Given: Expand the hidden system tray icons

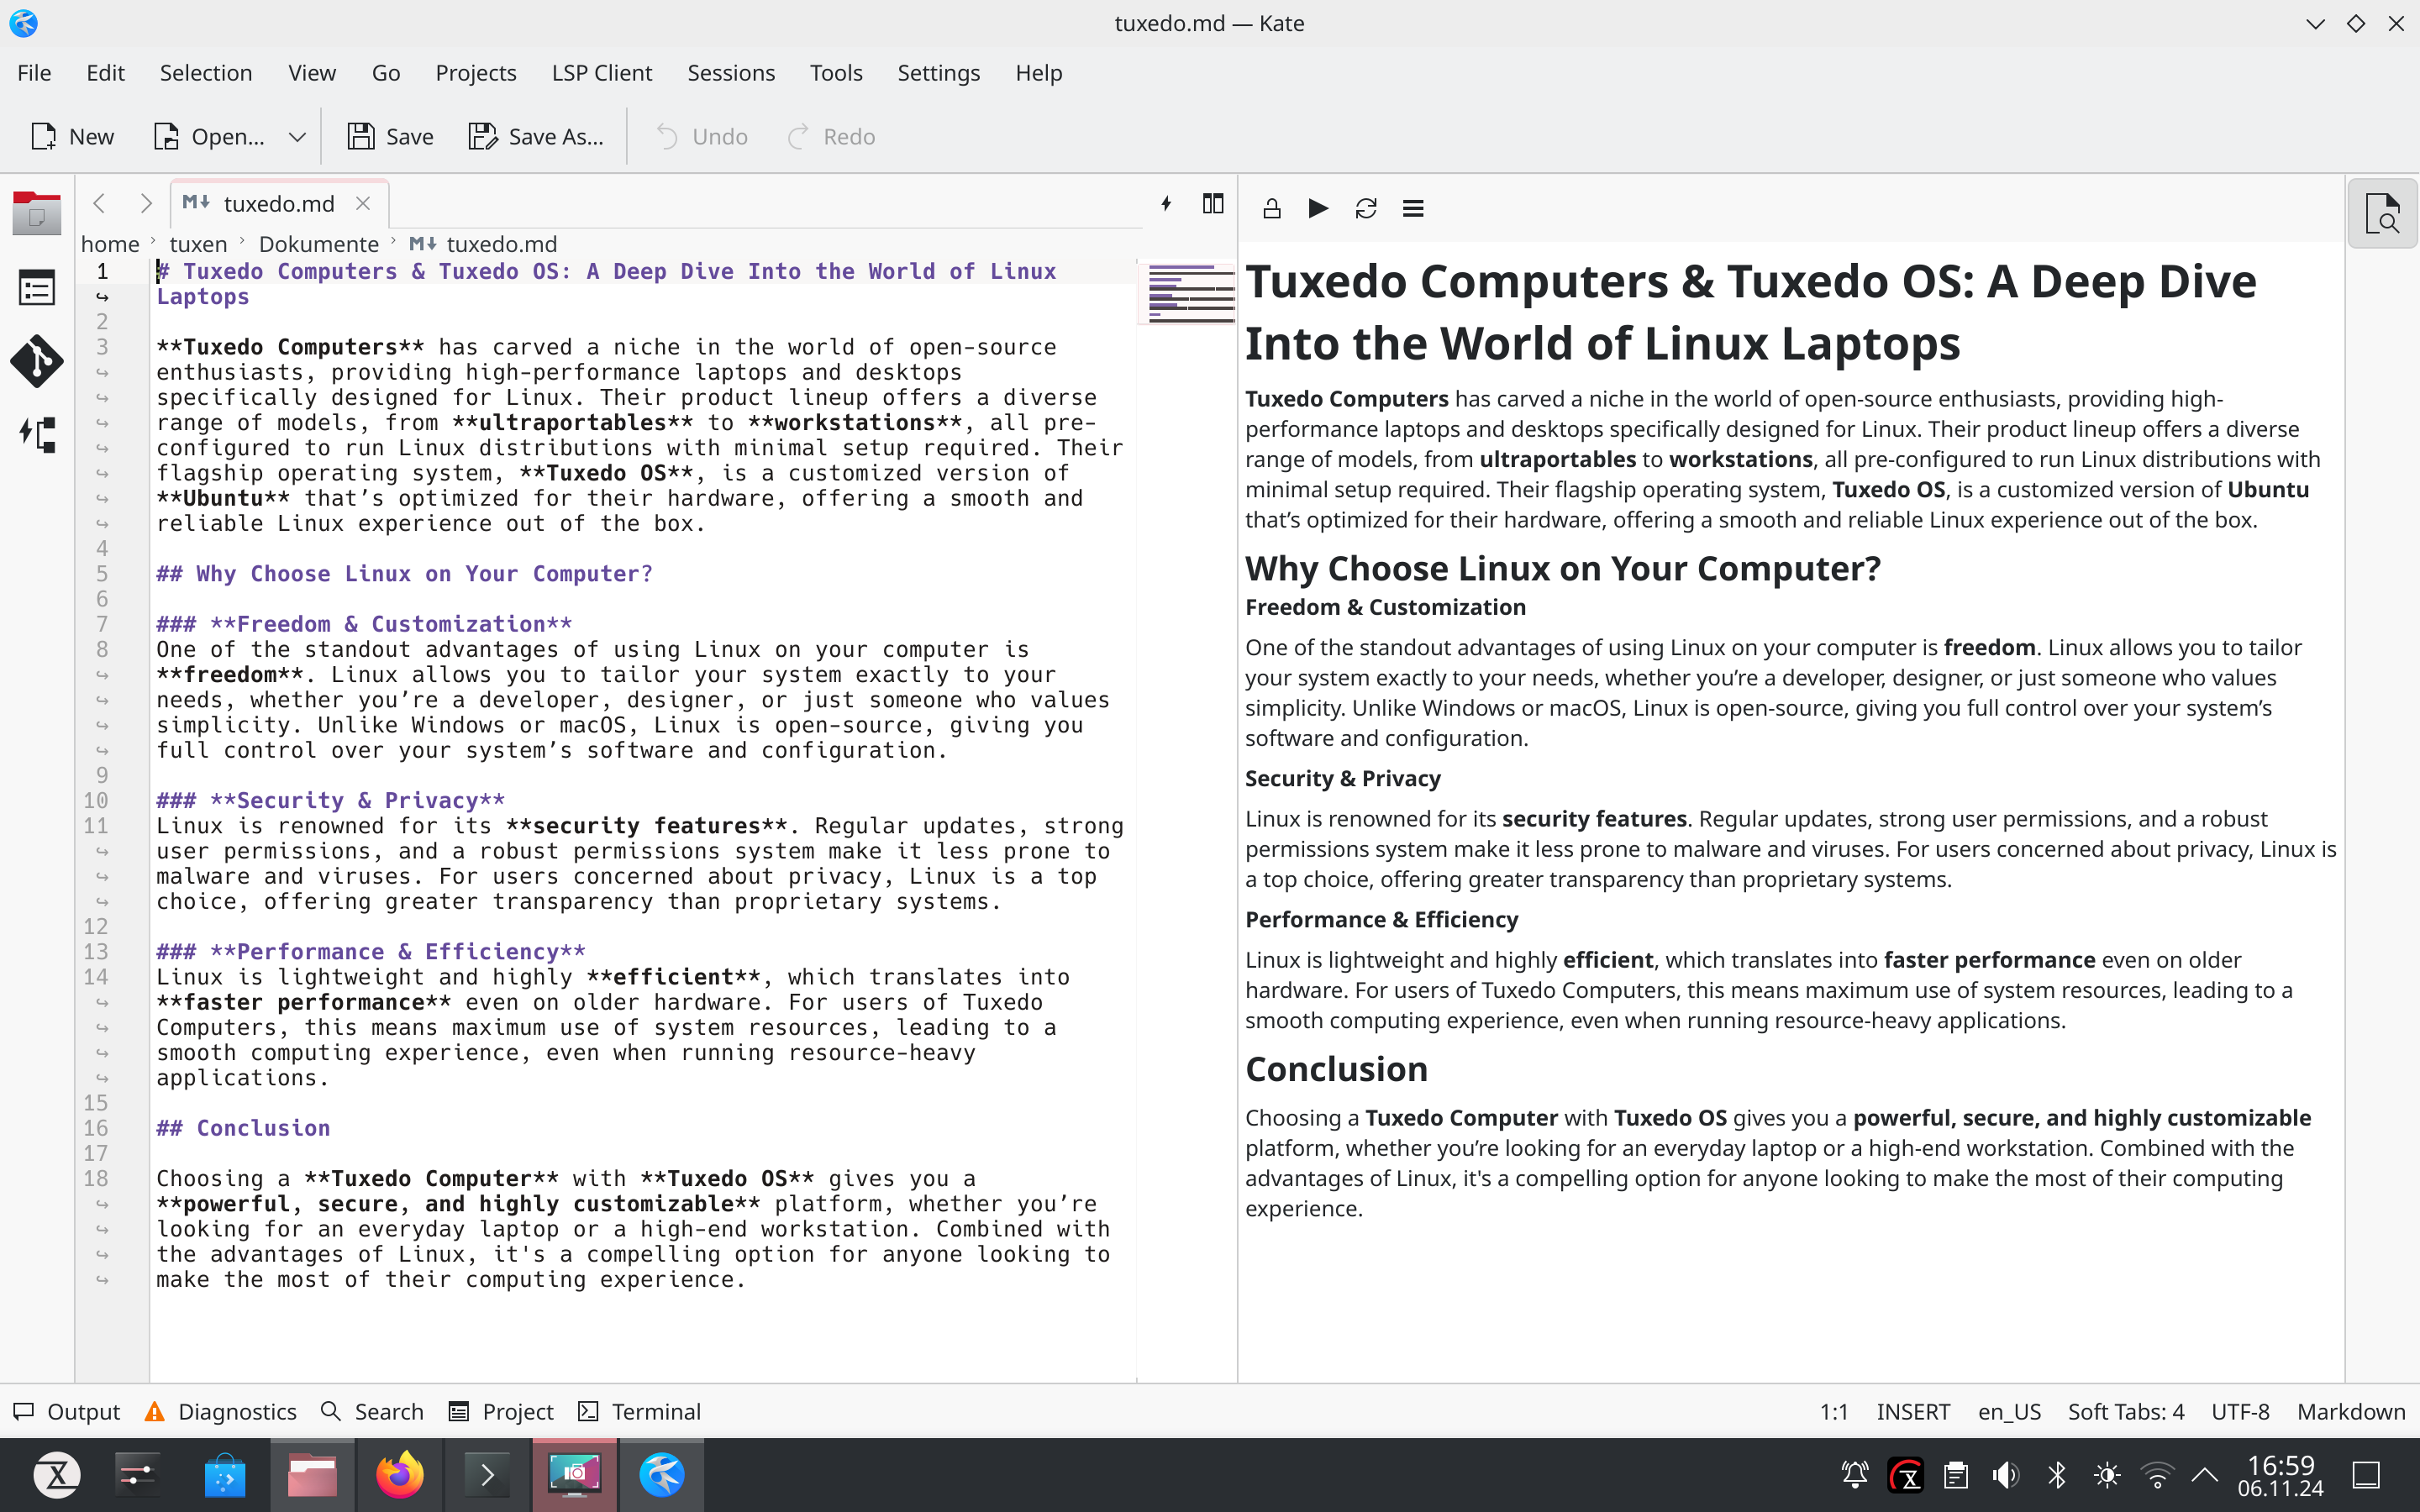Looking at the screenshot, I should click(x=2205, y=1475).
